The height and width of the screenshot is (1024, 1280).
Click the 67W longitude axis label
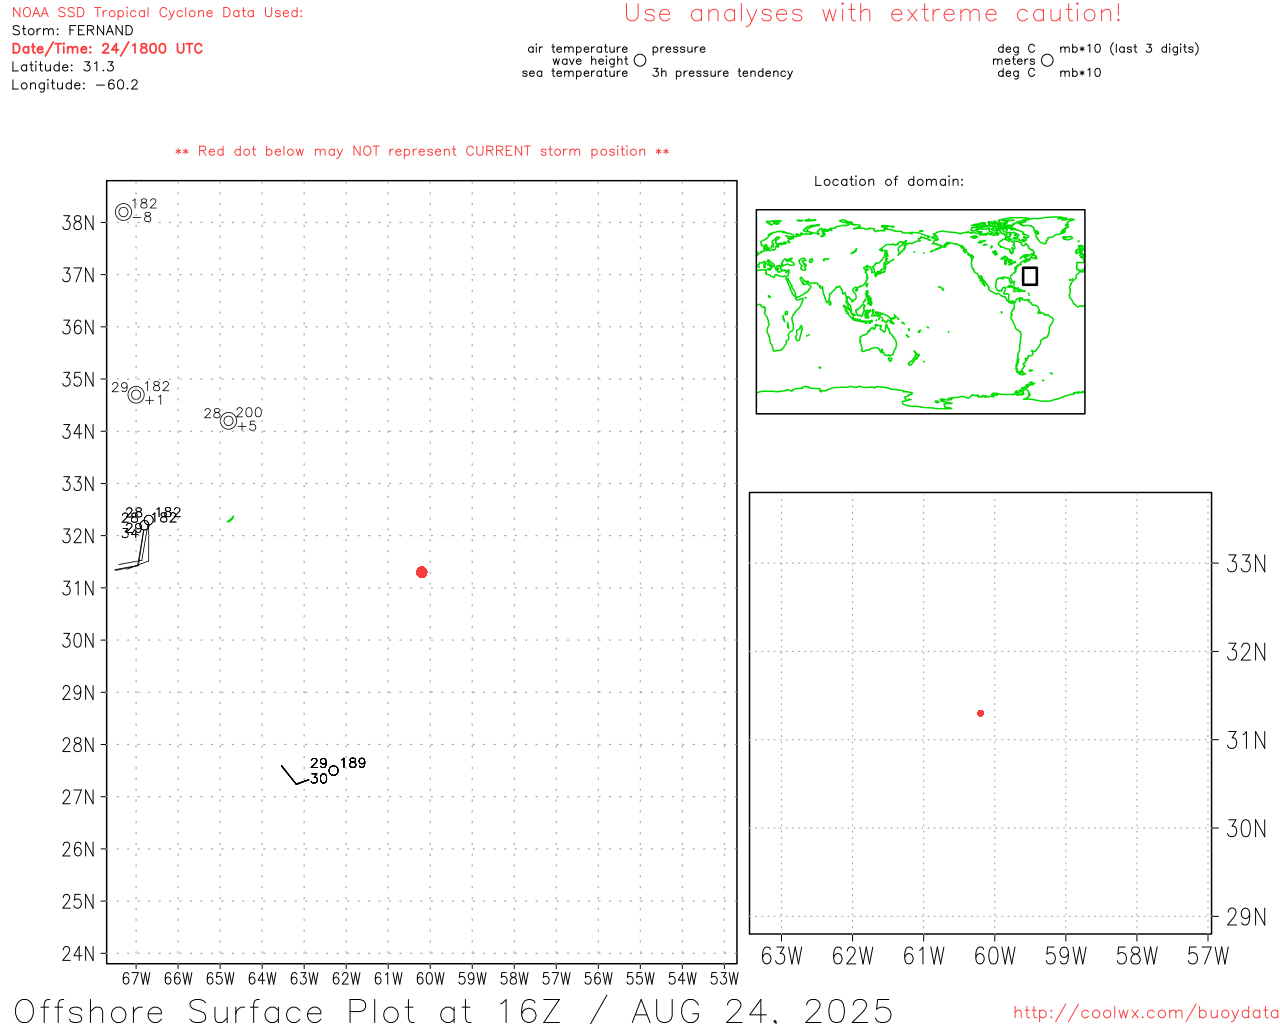[136, 979]
